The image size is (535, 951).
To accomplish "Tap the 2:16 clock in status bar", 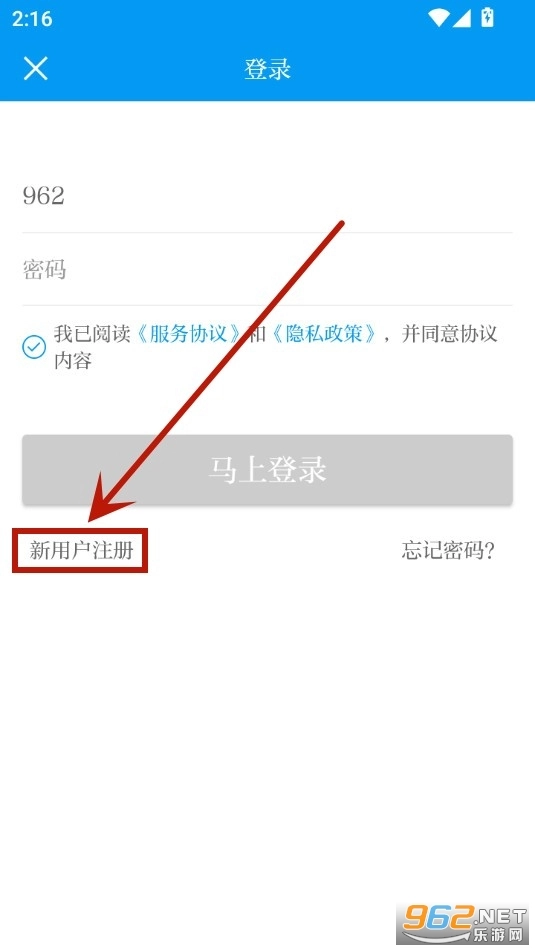I will click(32, 19).
